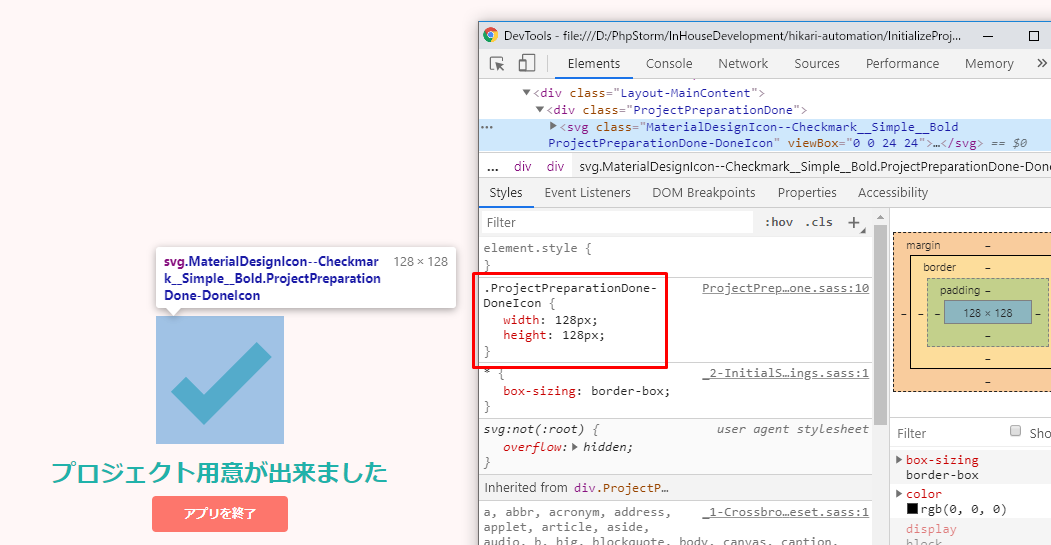
Task: Open the Memory tab
Action: point(989,64)
